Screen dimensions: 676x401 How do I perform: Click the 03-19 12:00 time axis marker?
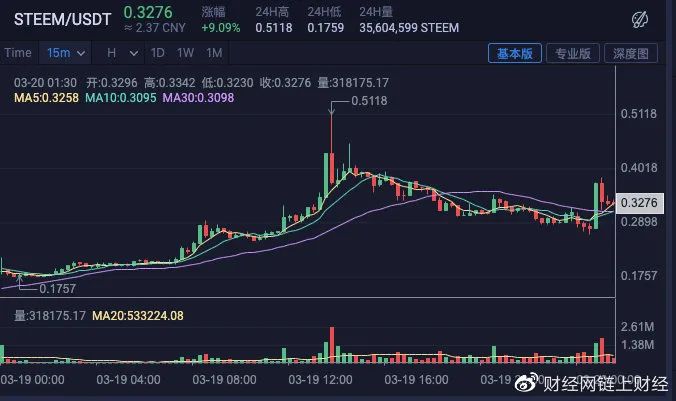pos(320,380)
